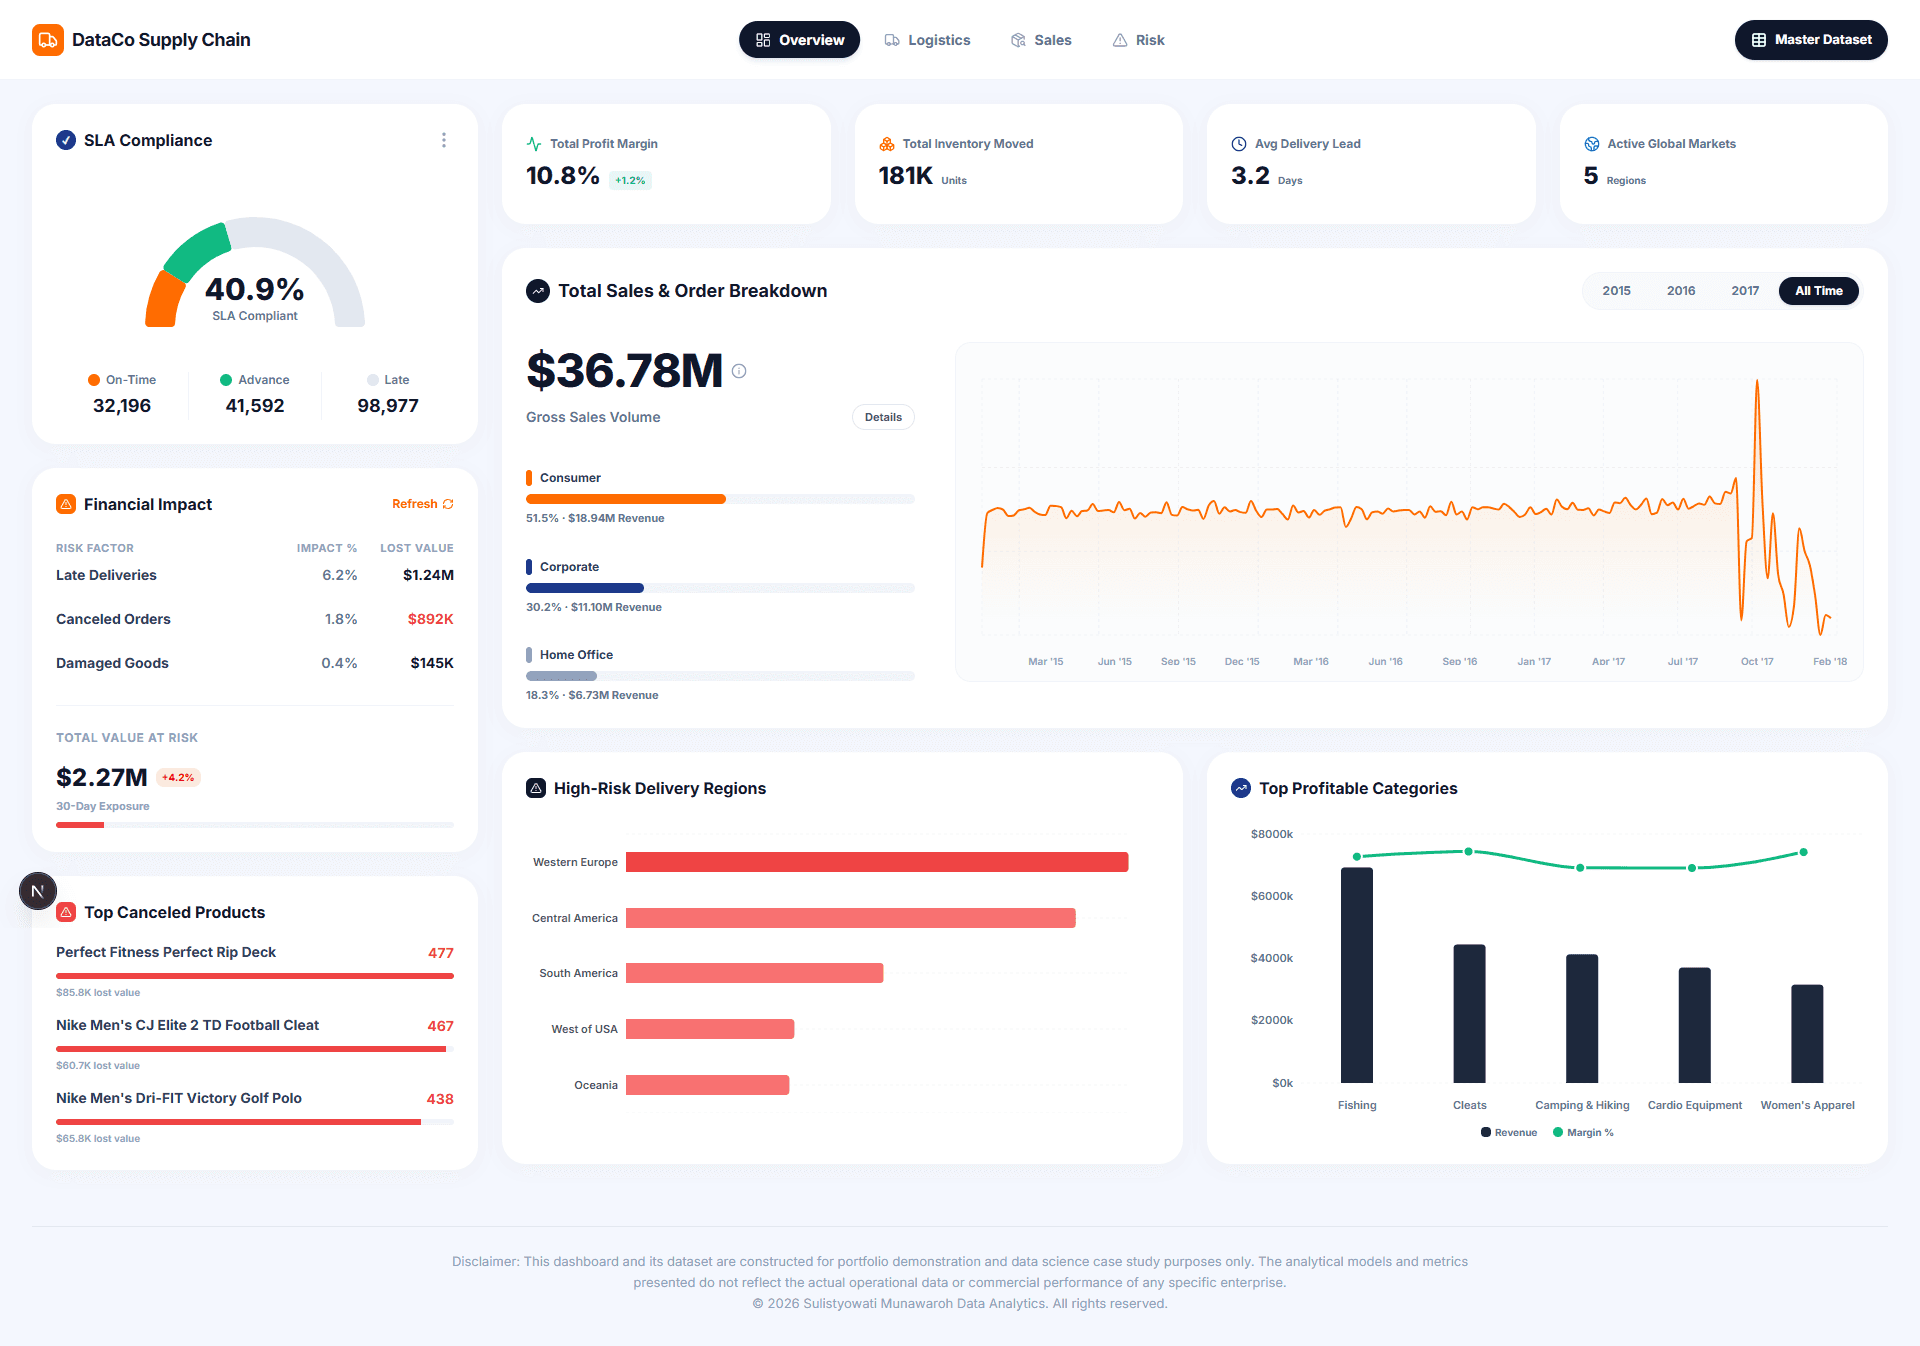The image size is (1920, 1346).
Task: Click the Total Profit Margin pulse icon
Action: pyautogui.click(x=534, y=144)
